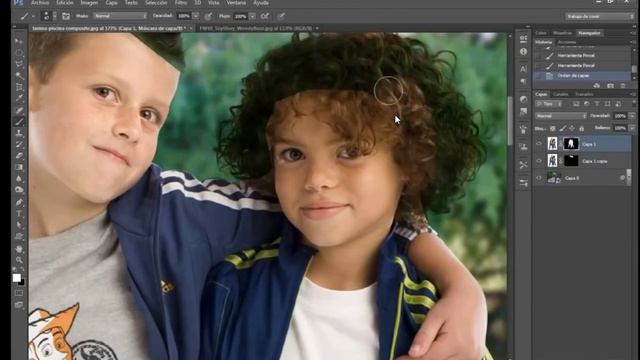Viewport: 640px width, 360px height.
Task: Select the Move tool
Action: pyautogui.click(x=19, y=42)
